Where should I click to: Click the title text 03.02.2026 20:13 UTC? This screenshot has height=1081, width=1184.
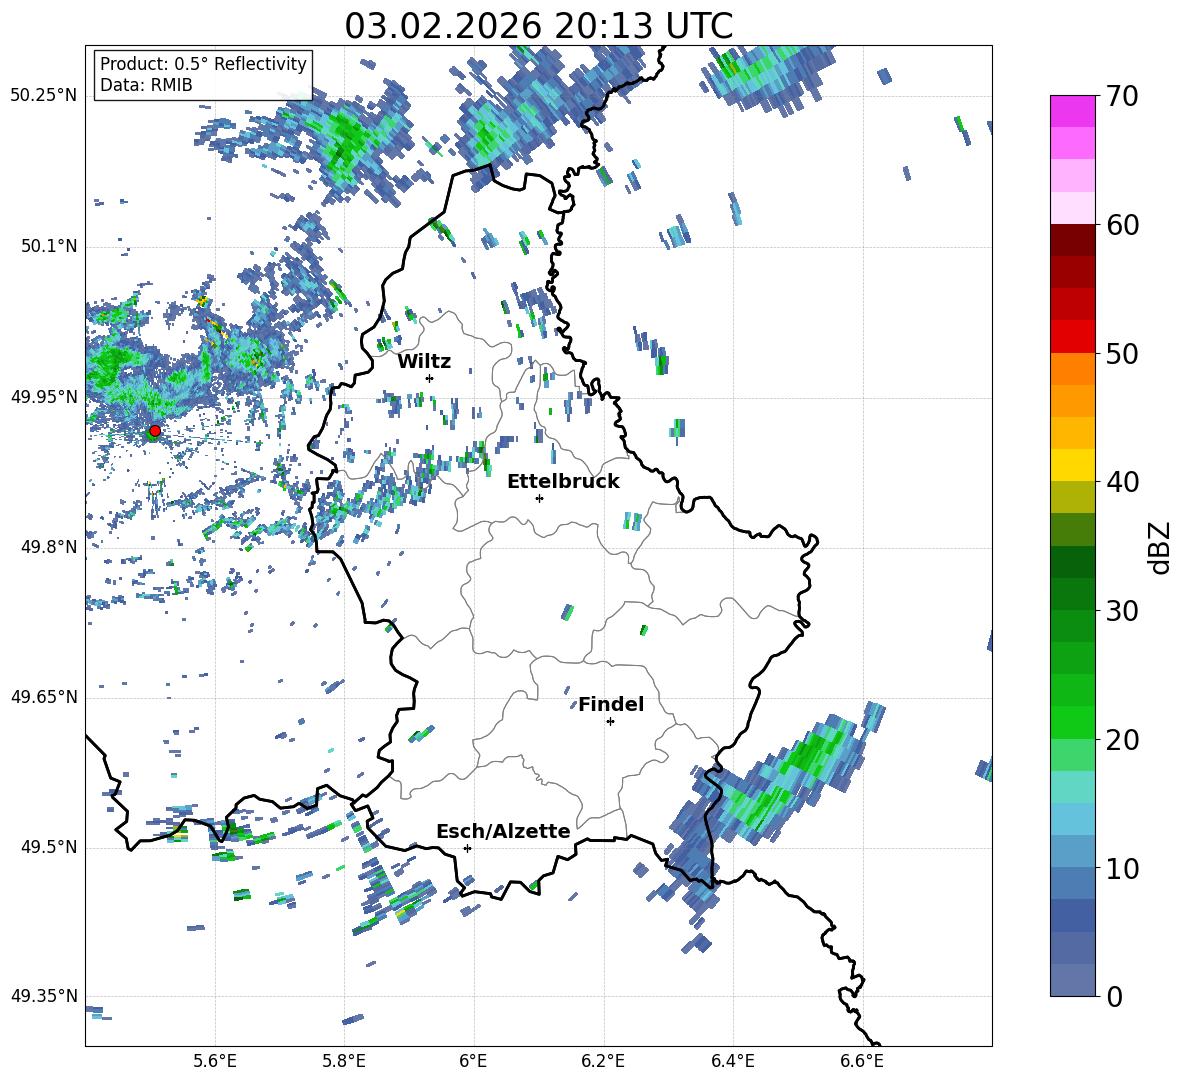[538, 26]
